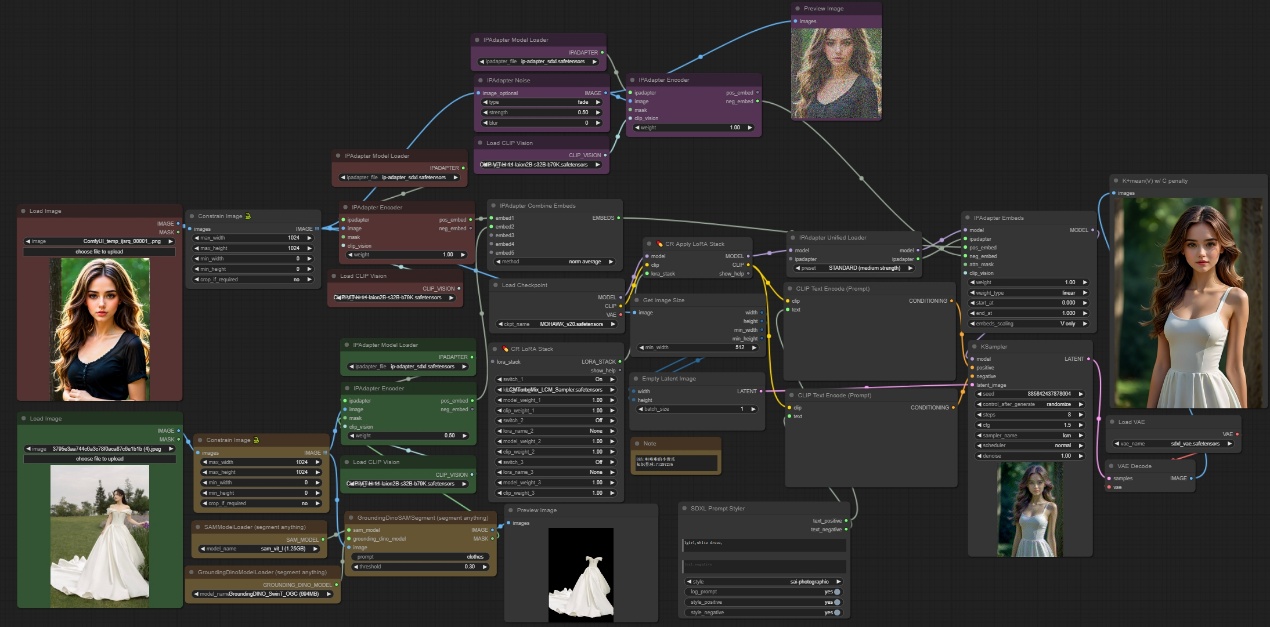Viewport: 1270px width, 627px height.
Task: Collapse the KSampler node via its dot
Action: tap(974, 346)
